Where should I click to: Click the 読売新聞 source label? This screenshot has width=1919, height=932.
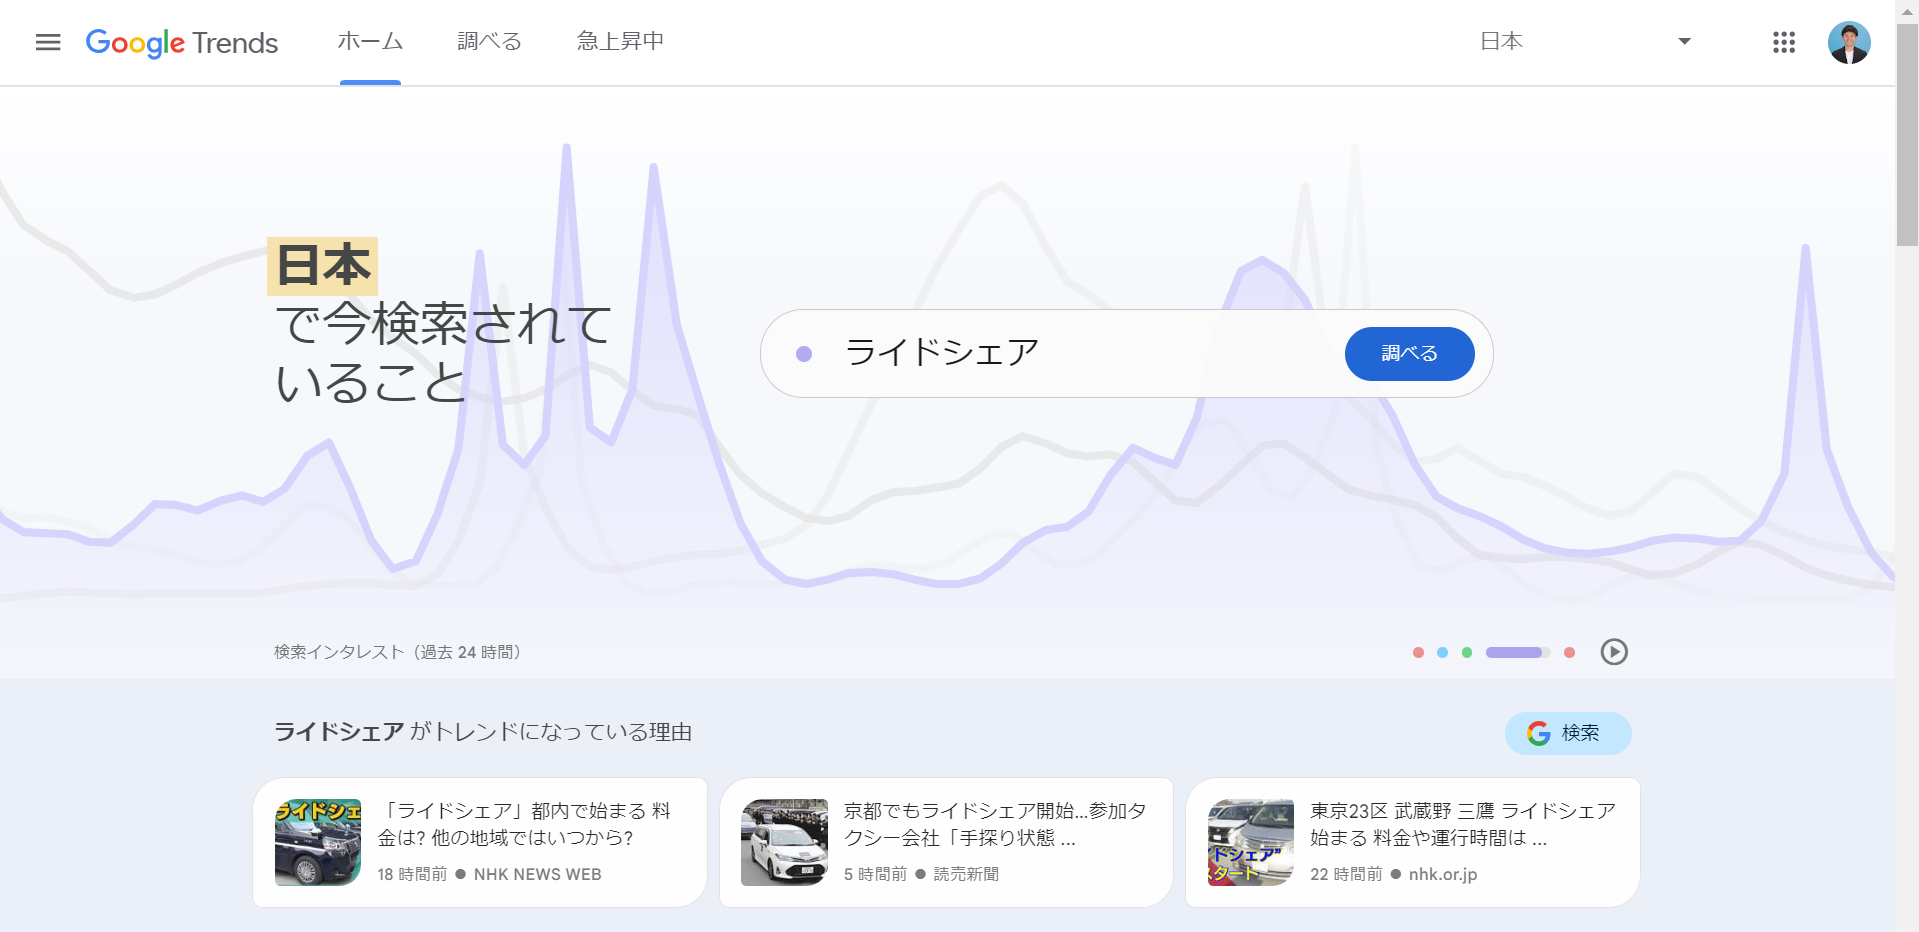click(x=966, y=874)
